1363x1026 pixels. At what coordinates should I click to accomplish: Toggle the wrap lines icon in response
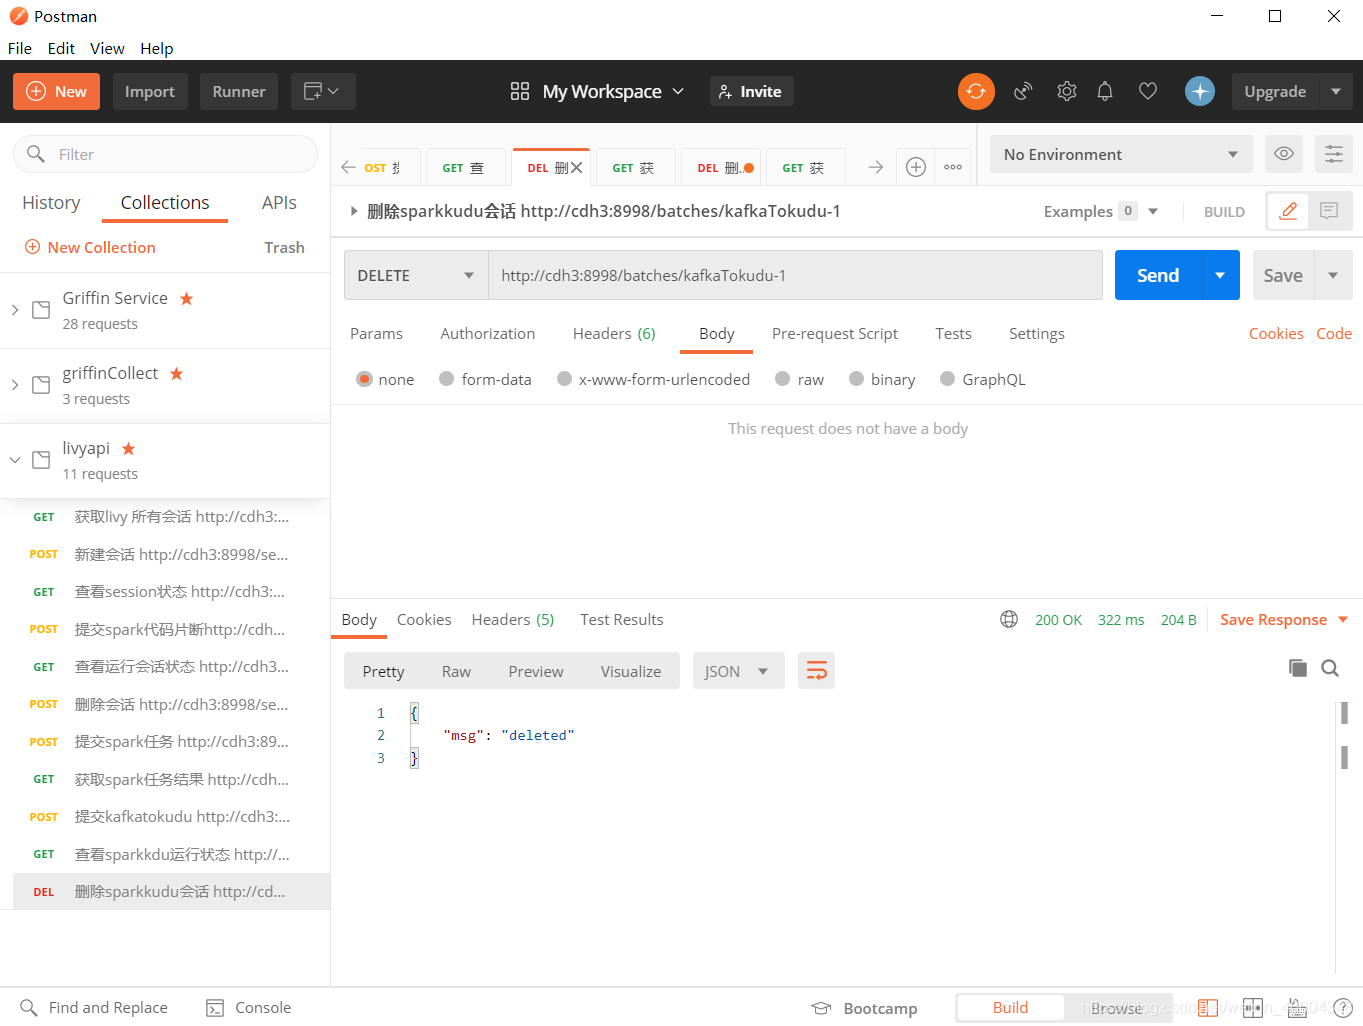point(817,671)
